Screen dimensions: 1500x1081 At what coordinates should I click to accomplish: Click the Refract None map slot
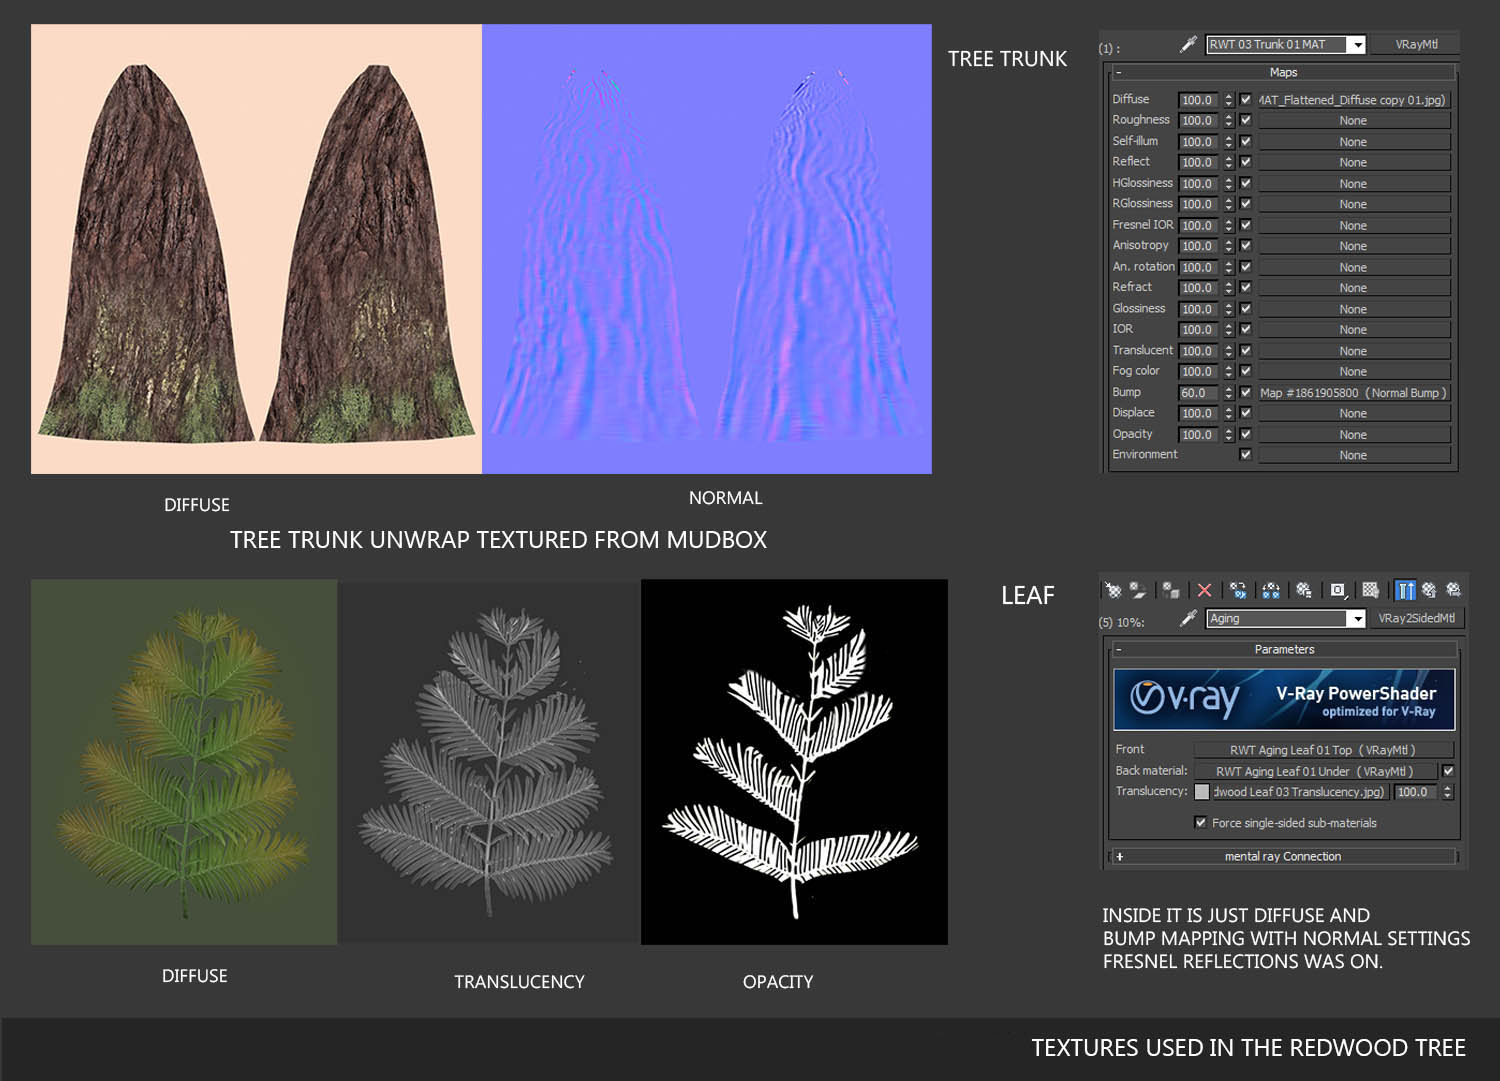[x=1353, y=288]
